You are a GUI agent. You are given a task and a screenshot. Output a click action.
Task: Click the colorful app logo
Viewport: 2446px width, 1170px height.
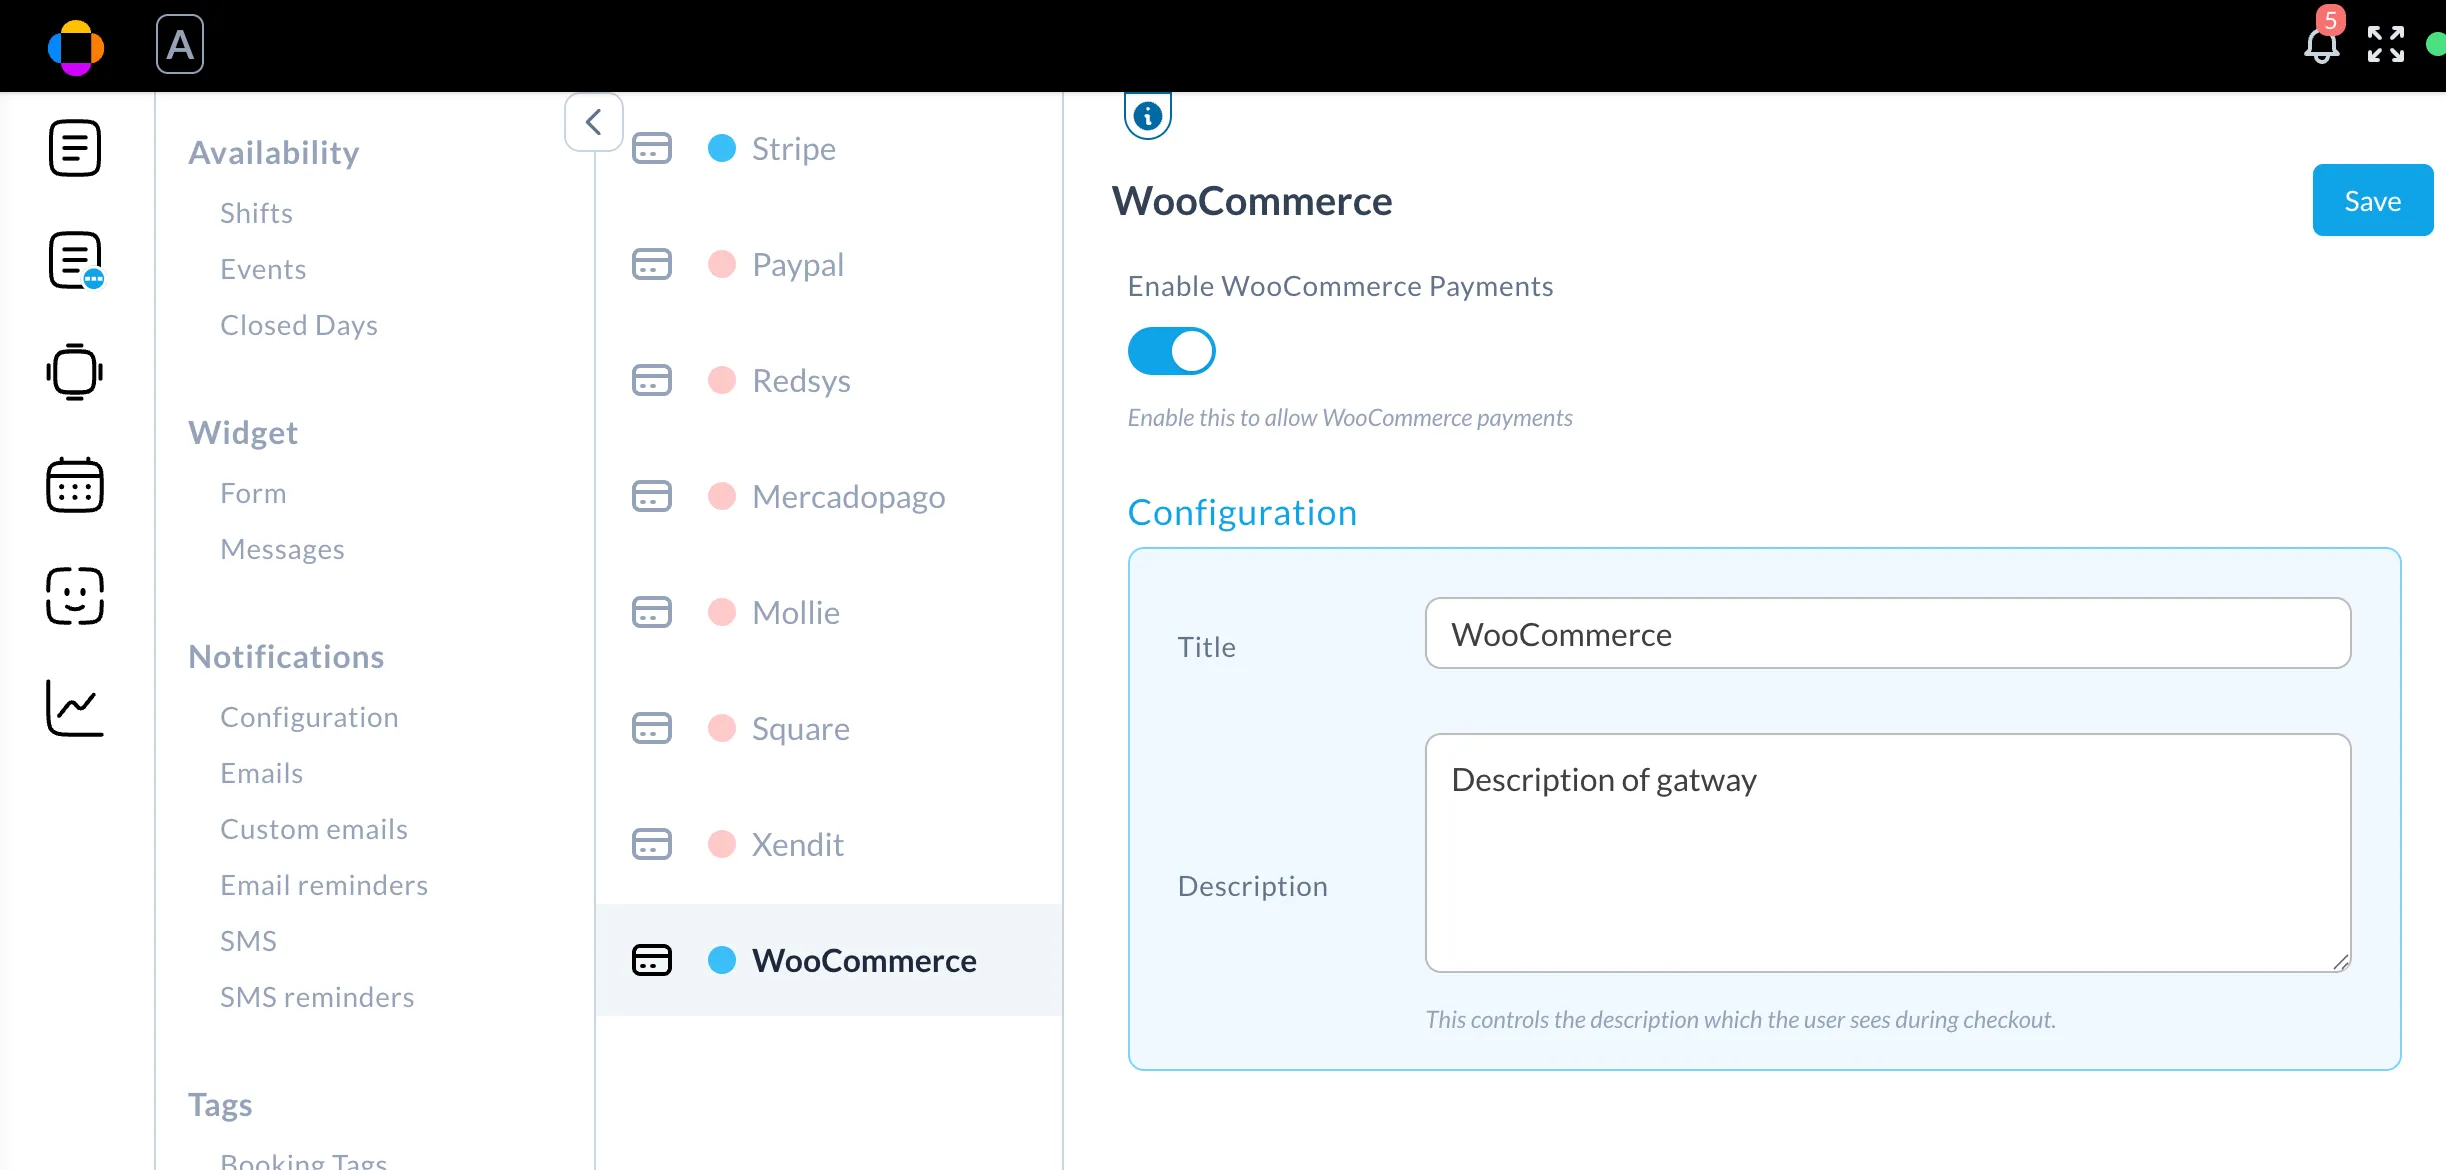coord(76,47)
